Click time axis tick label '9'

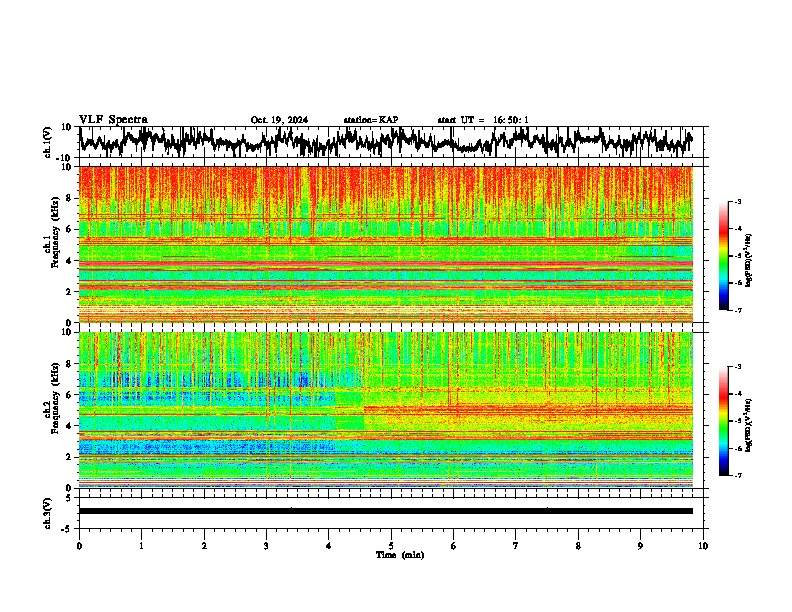point(640,546)
